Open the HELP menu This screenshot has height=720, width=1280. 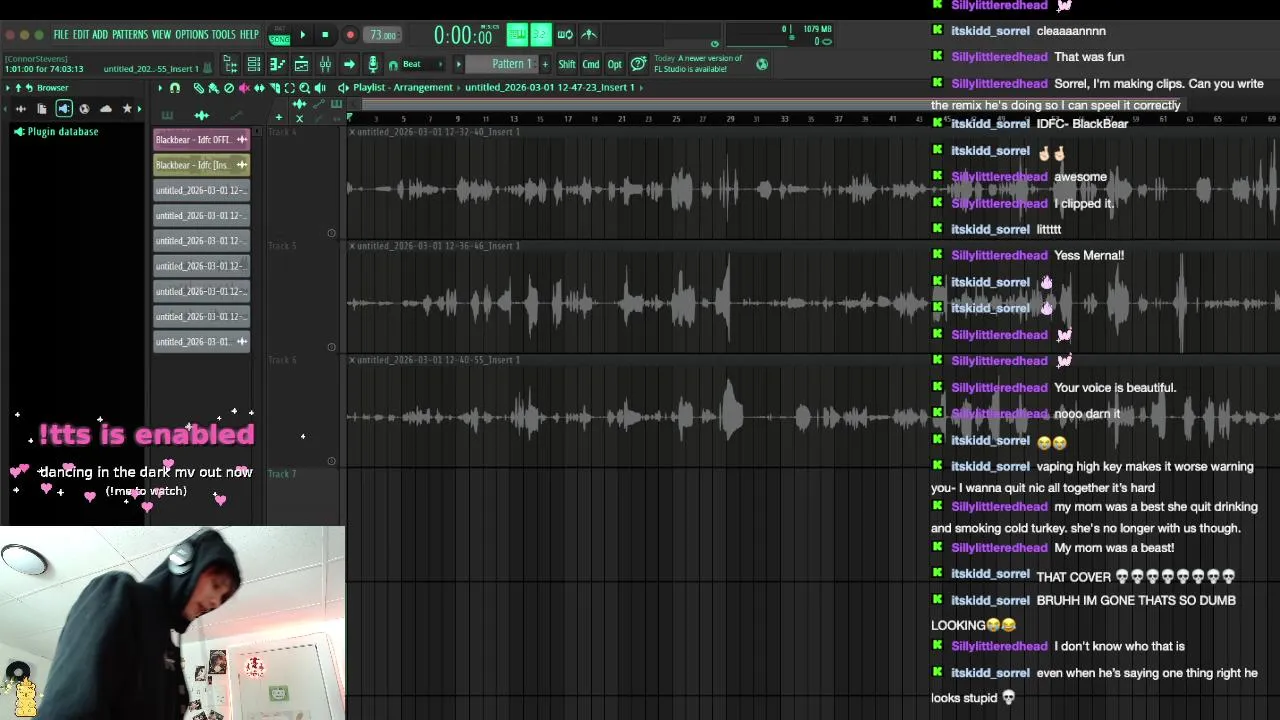coord(249,35)
